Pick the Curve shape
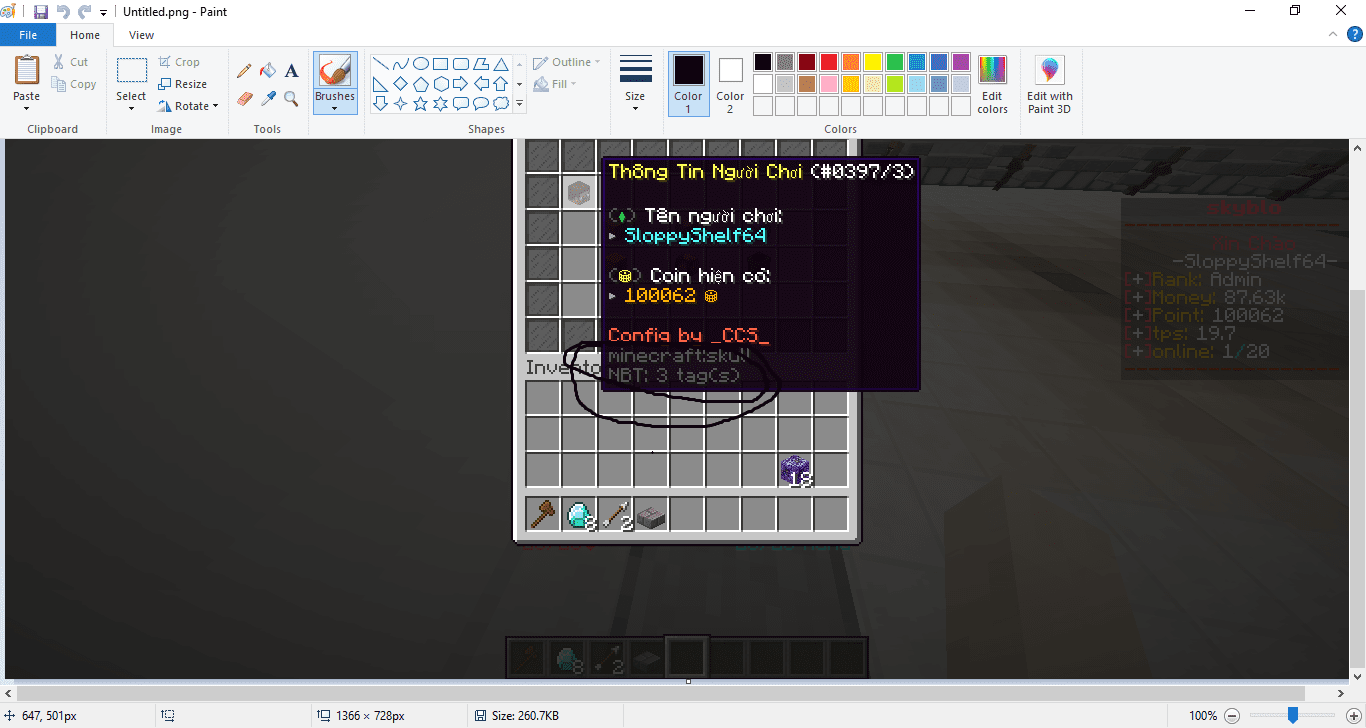The height and width of the screenshot is (728, 1366). [x=400, y=63]
